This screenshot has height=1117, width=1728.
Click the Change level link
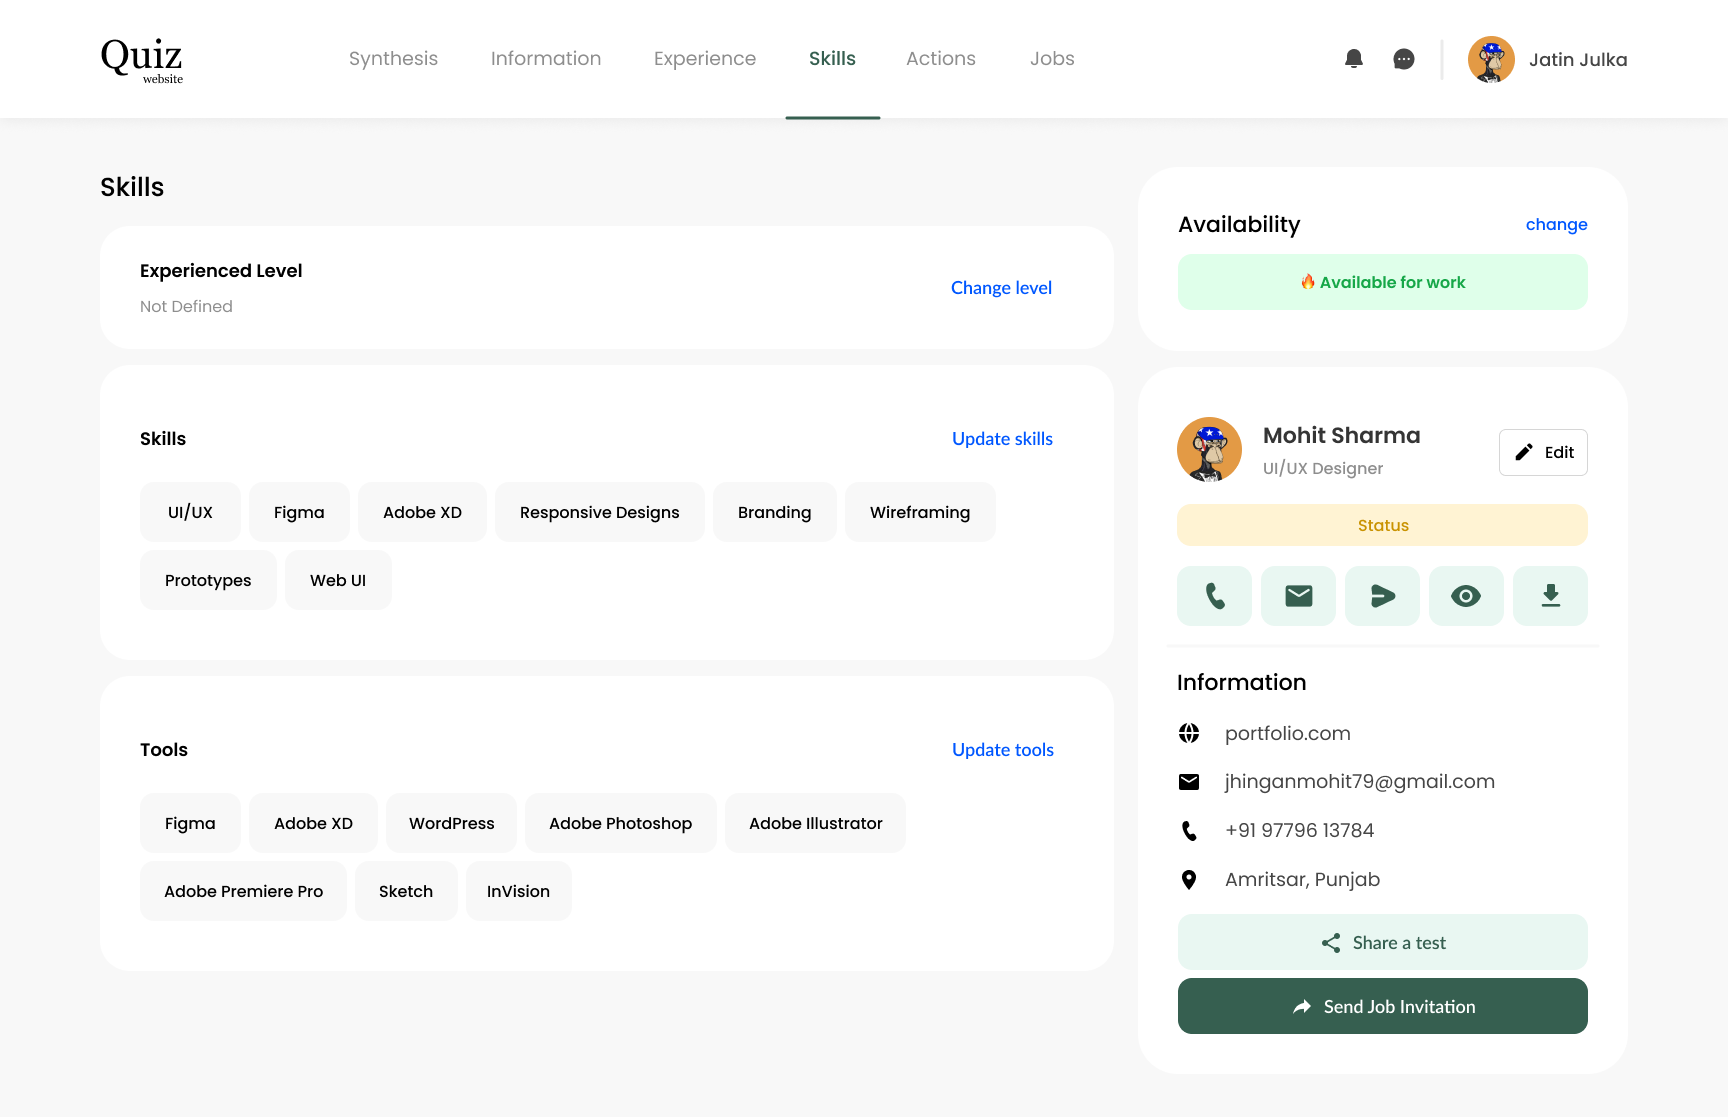(x=1001, y=288)
